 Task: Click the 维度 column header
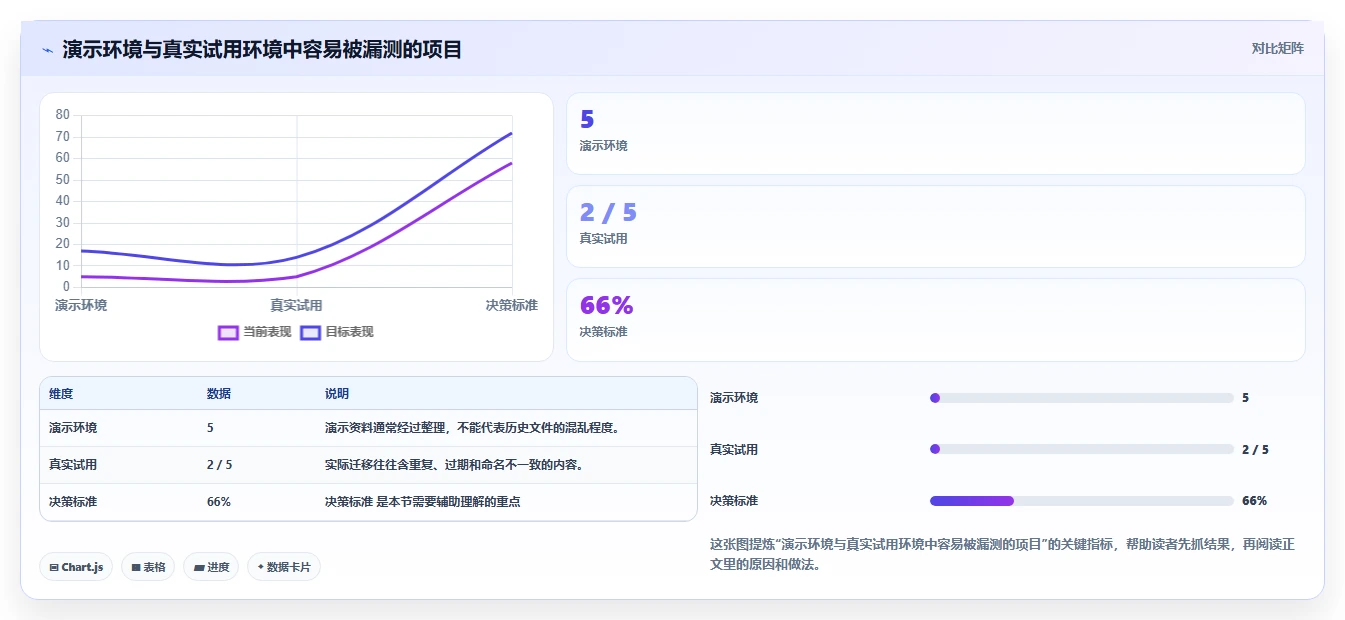(61, 394)
